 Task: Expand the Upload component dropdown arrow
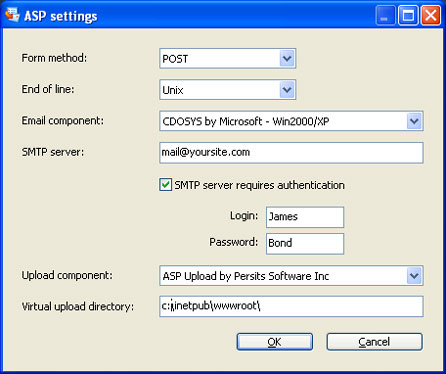pyautogui.click(x=414, y=276)
